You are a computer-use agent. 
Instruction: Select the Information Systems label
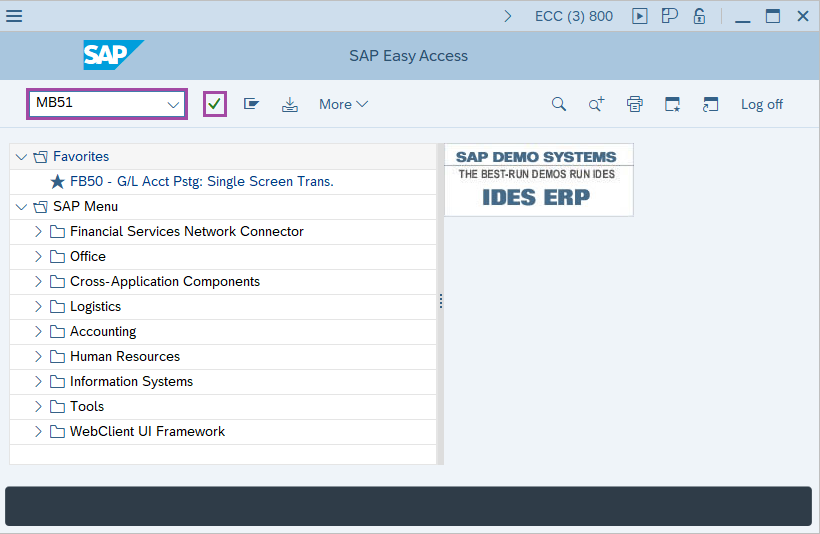(x=131, y=381)
